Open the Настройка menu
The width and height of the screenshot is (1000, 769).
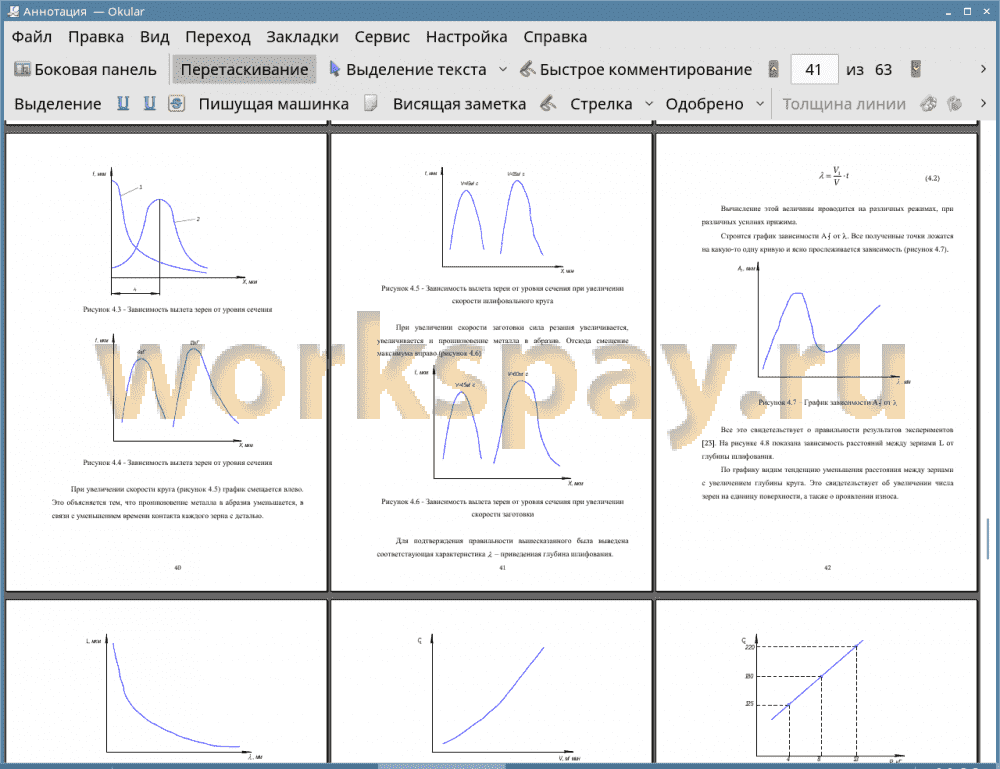coord(466,37)
